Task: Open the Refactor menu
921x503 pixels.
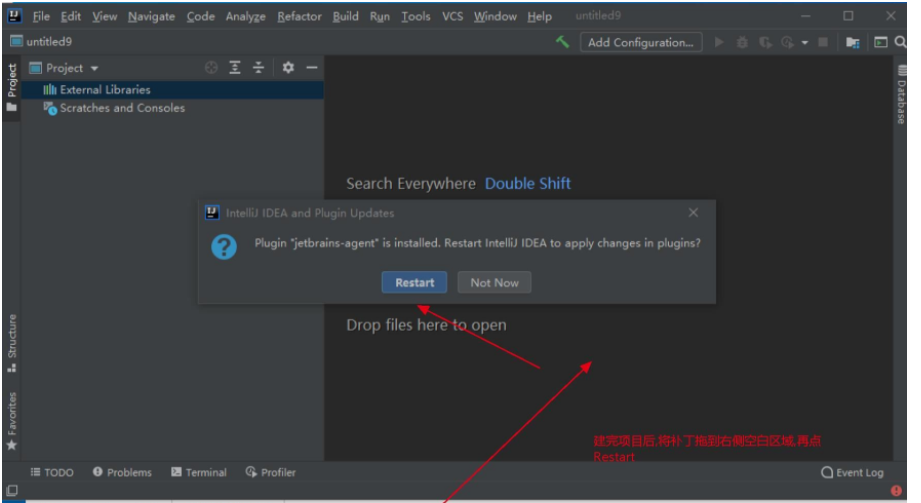Action: tap(299, 16)
